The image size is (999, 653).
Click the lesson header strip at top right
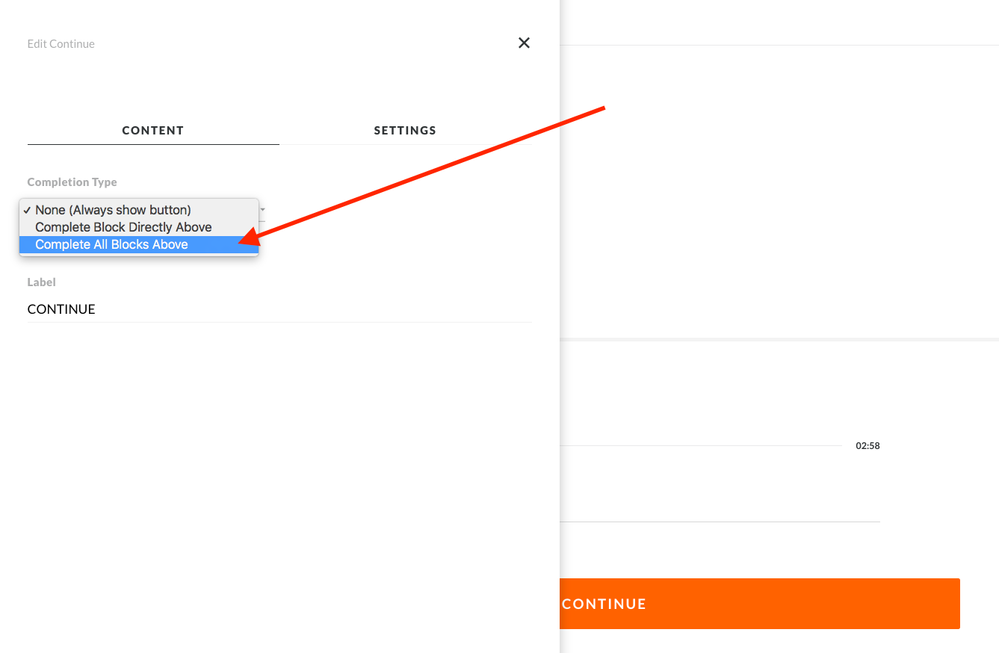point(780,22)
